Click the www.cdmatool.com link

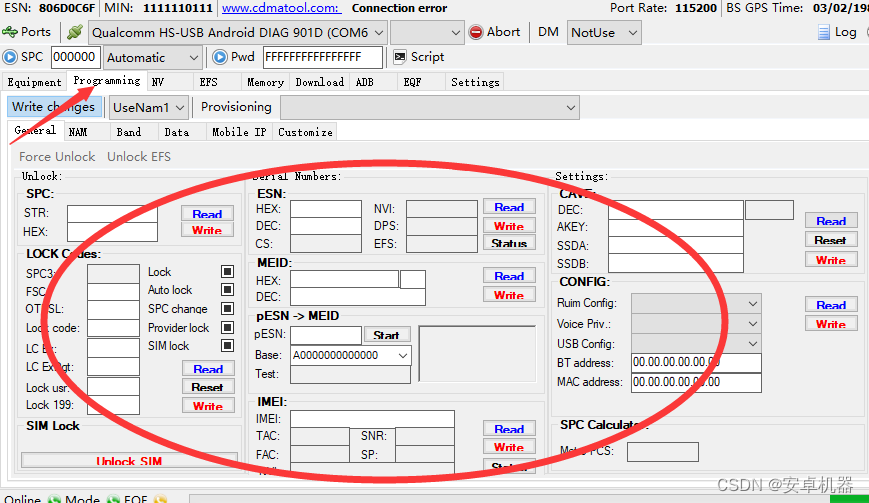(x=281, y=8)
